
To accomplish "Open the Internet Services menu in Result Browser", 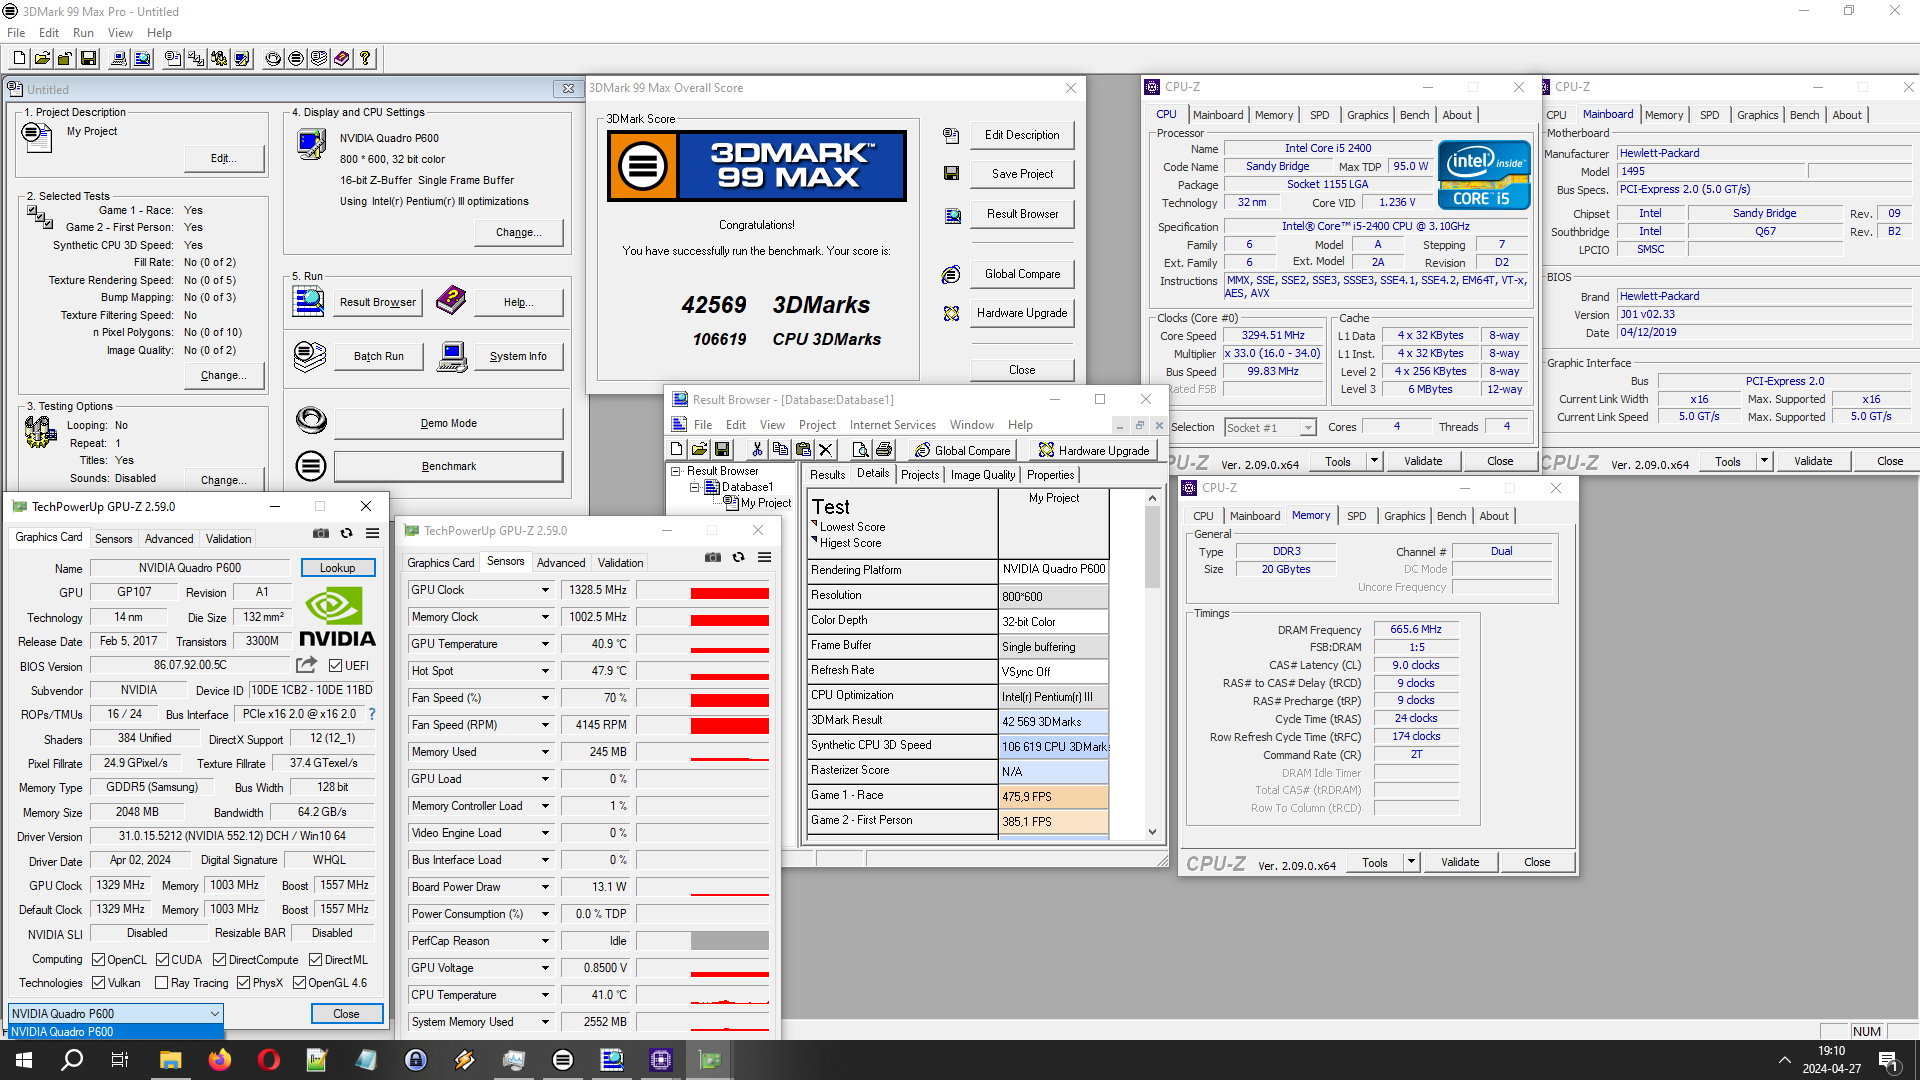I will (x=893, y=425).
